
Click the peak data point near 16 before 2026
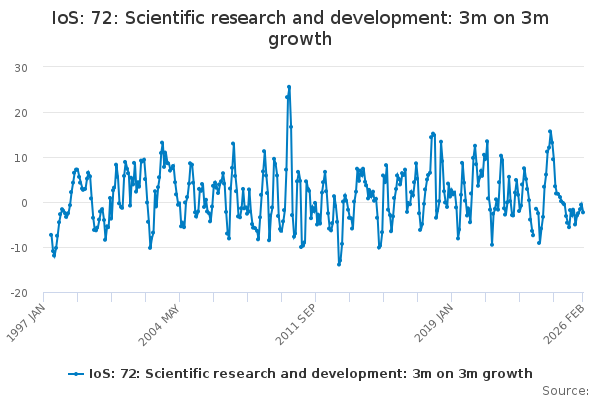[549, 131]
